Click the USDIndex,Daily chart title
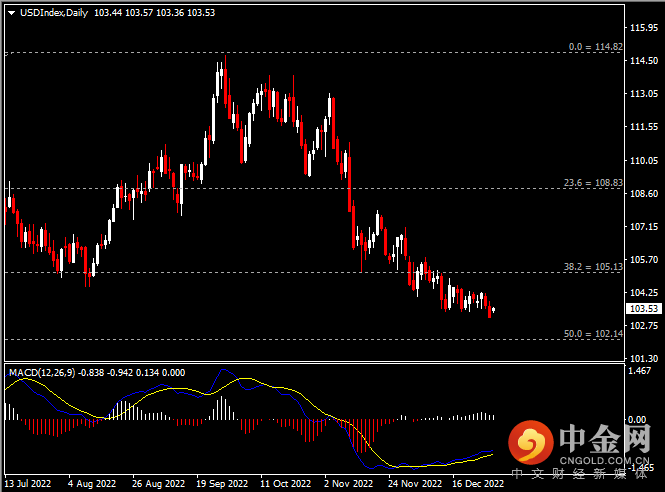The image size is (665, 492). click(53, 12)
